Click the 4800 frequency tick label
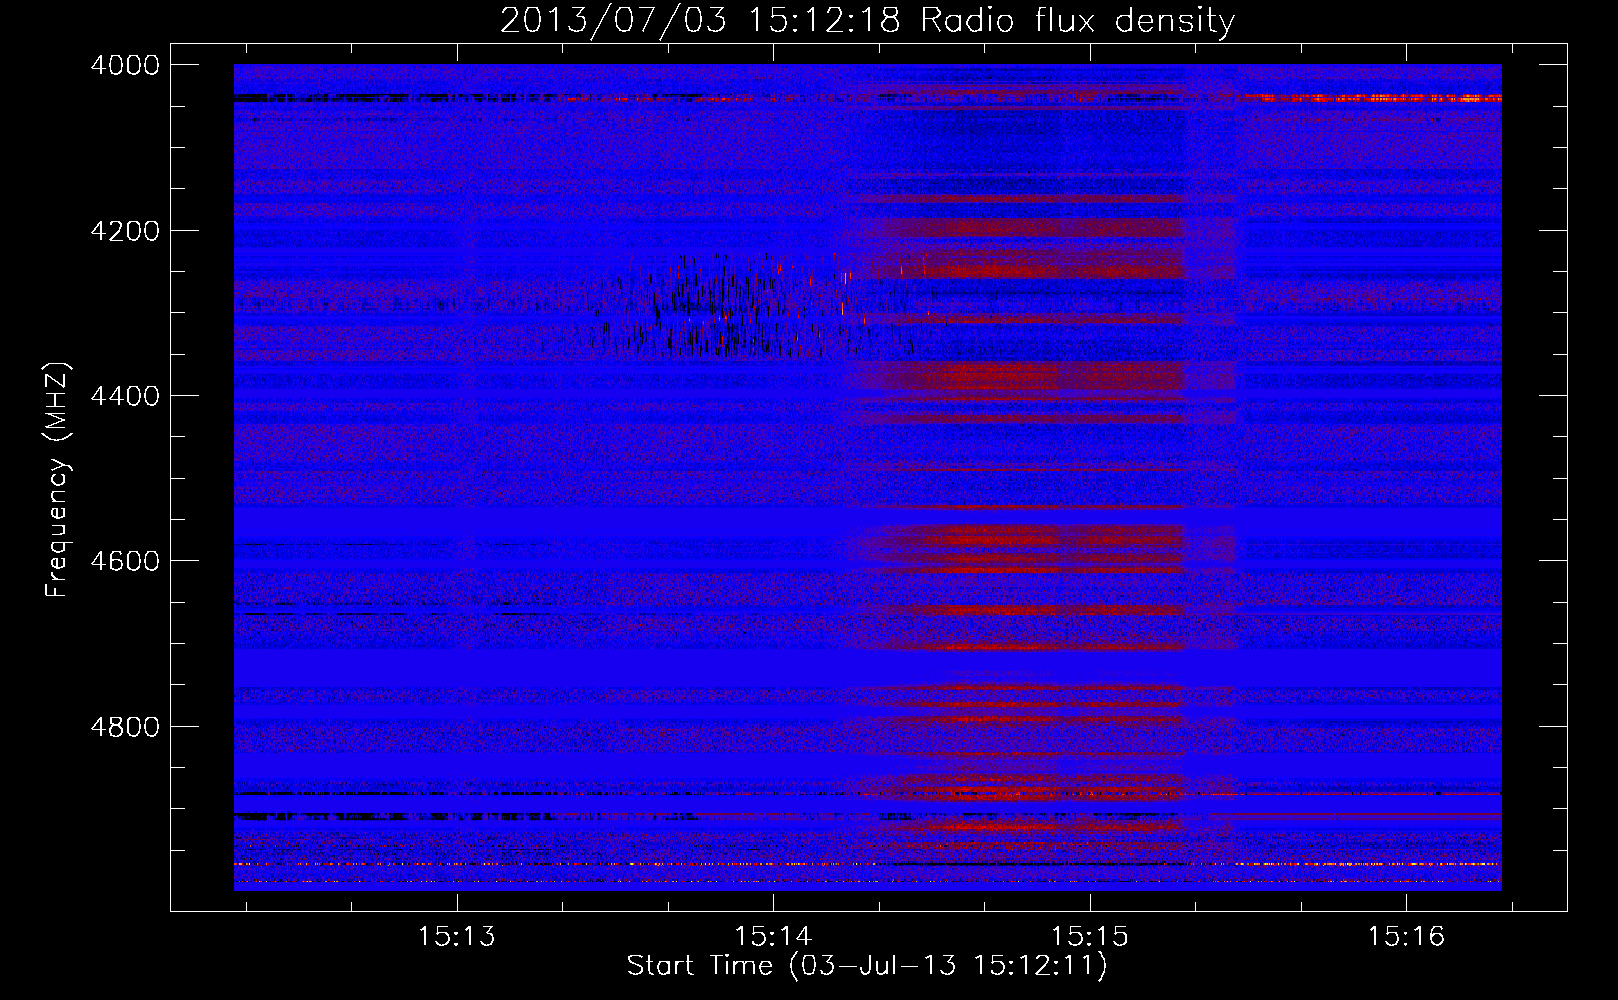Viewport: 1618px width, 1000px height. (x=125, y=727)
